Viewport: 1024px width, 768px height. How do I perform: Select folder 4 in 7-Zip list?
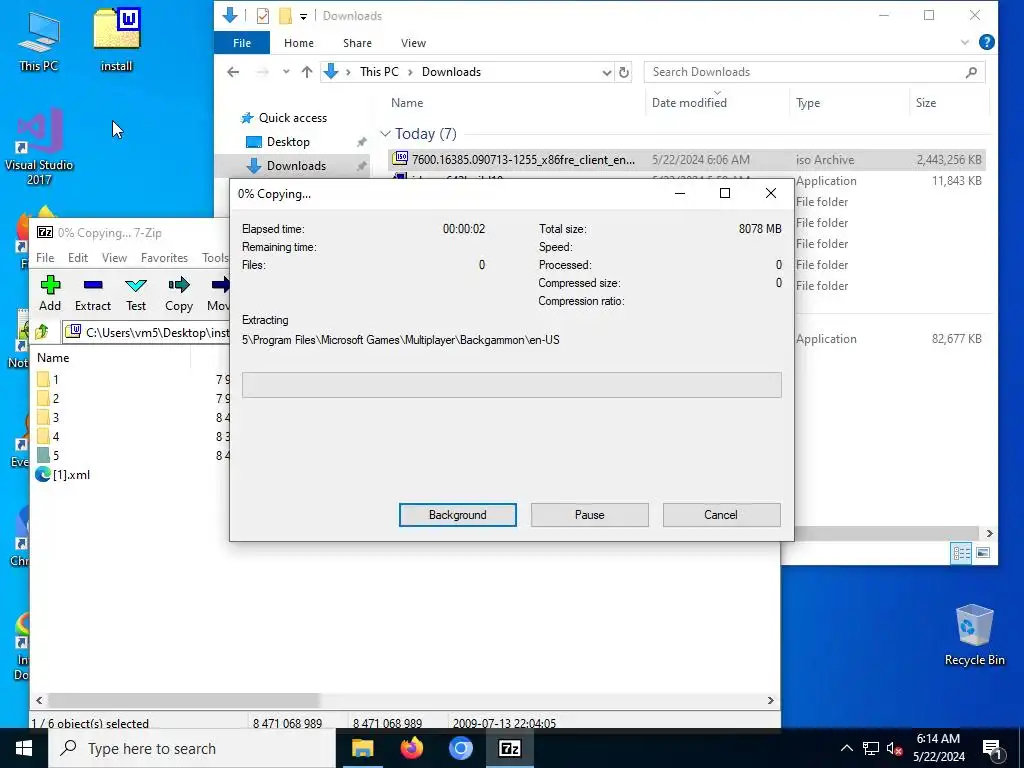(49, 436)
